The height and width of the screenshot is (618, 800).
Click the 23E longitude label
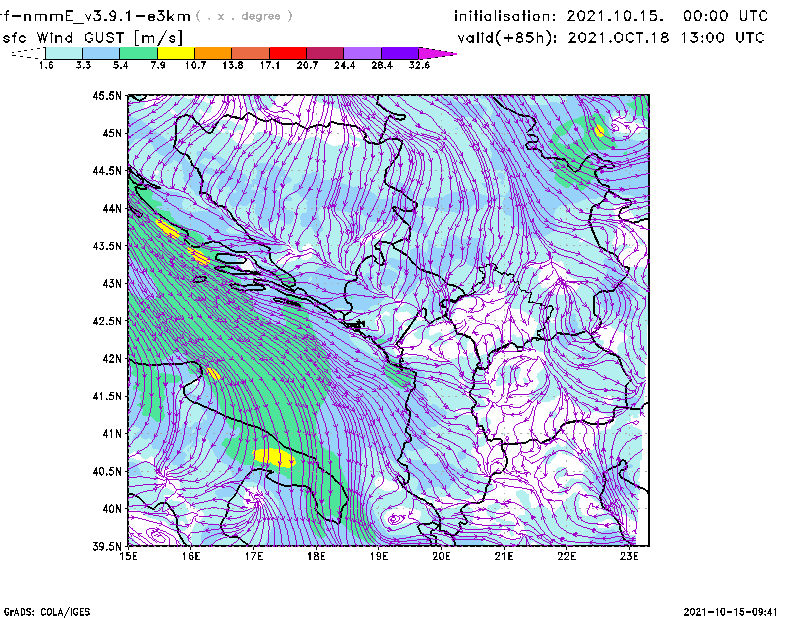click(629, 556)
